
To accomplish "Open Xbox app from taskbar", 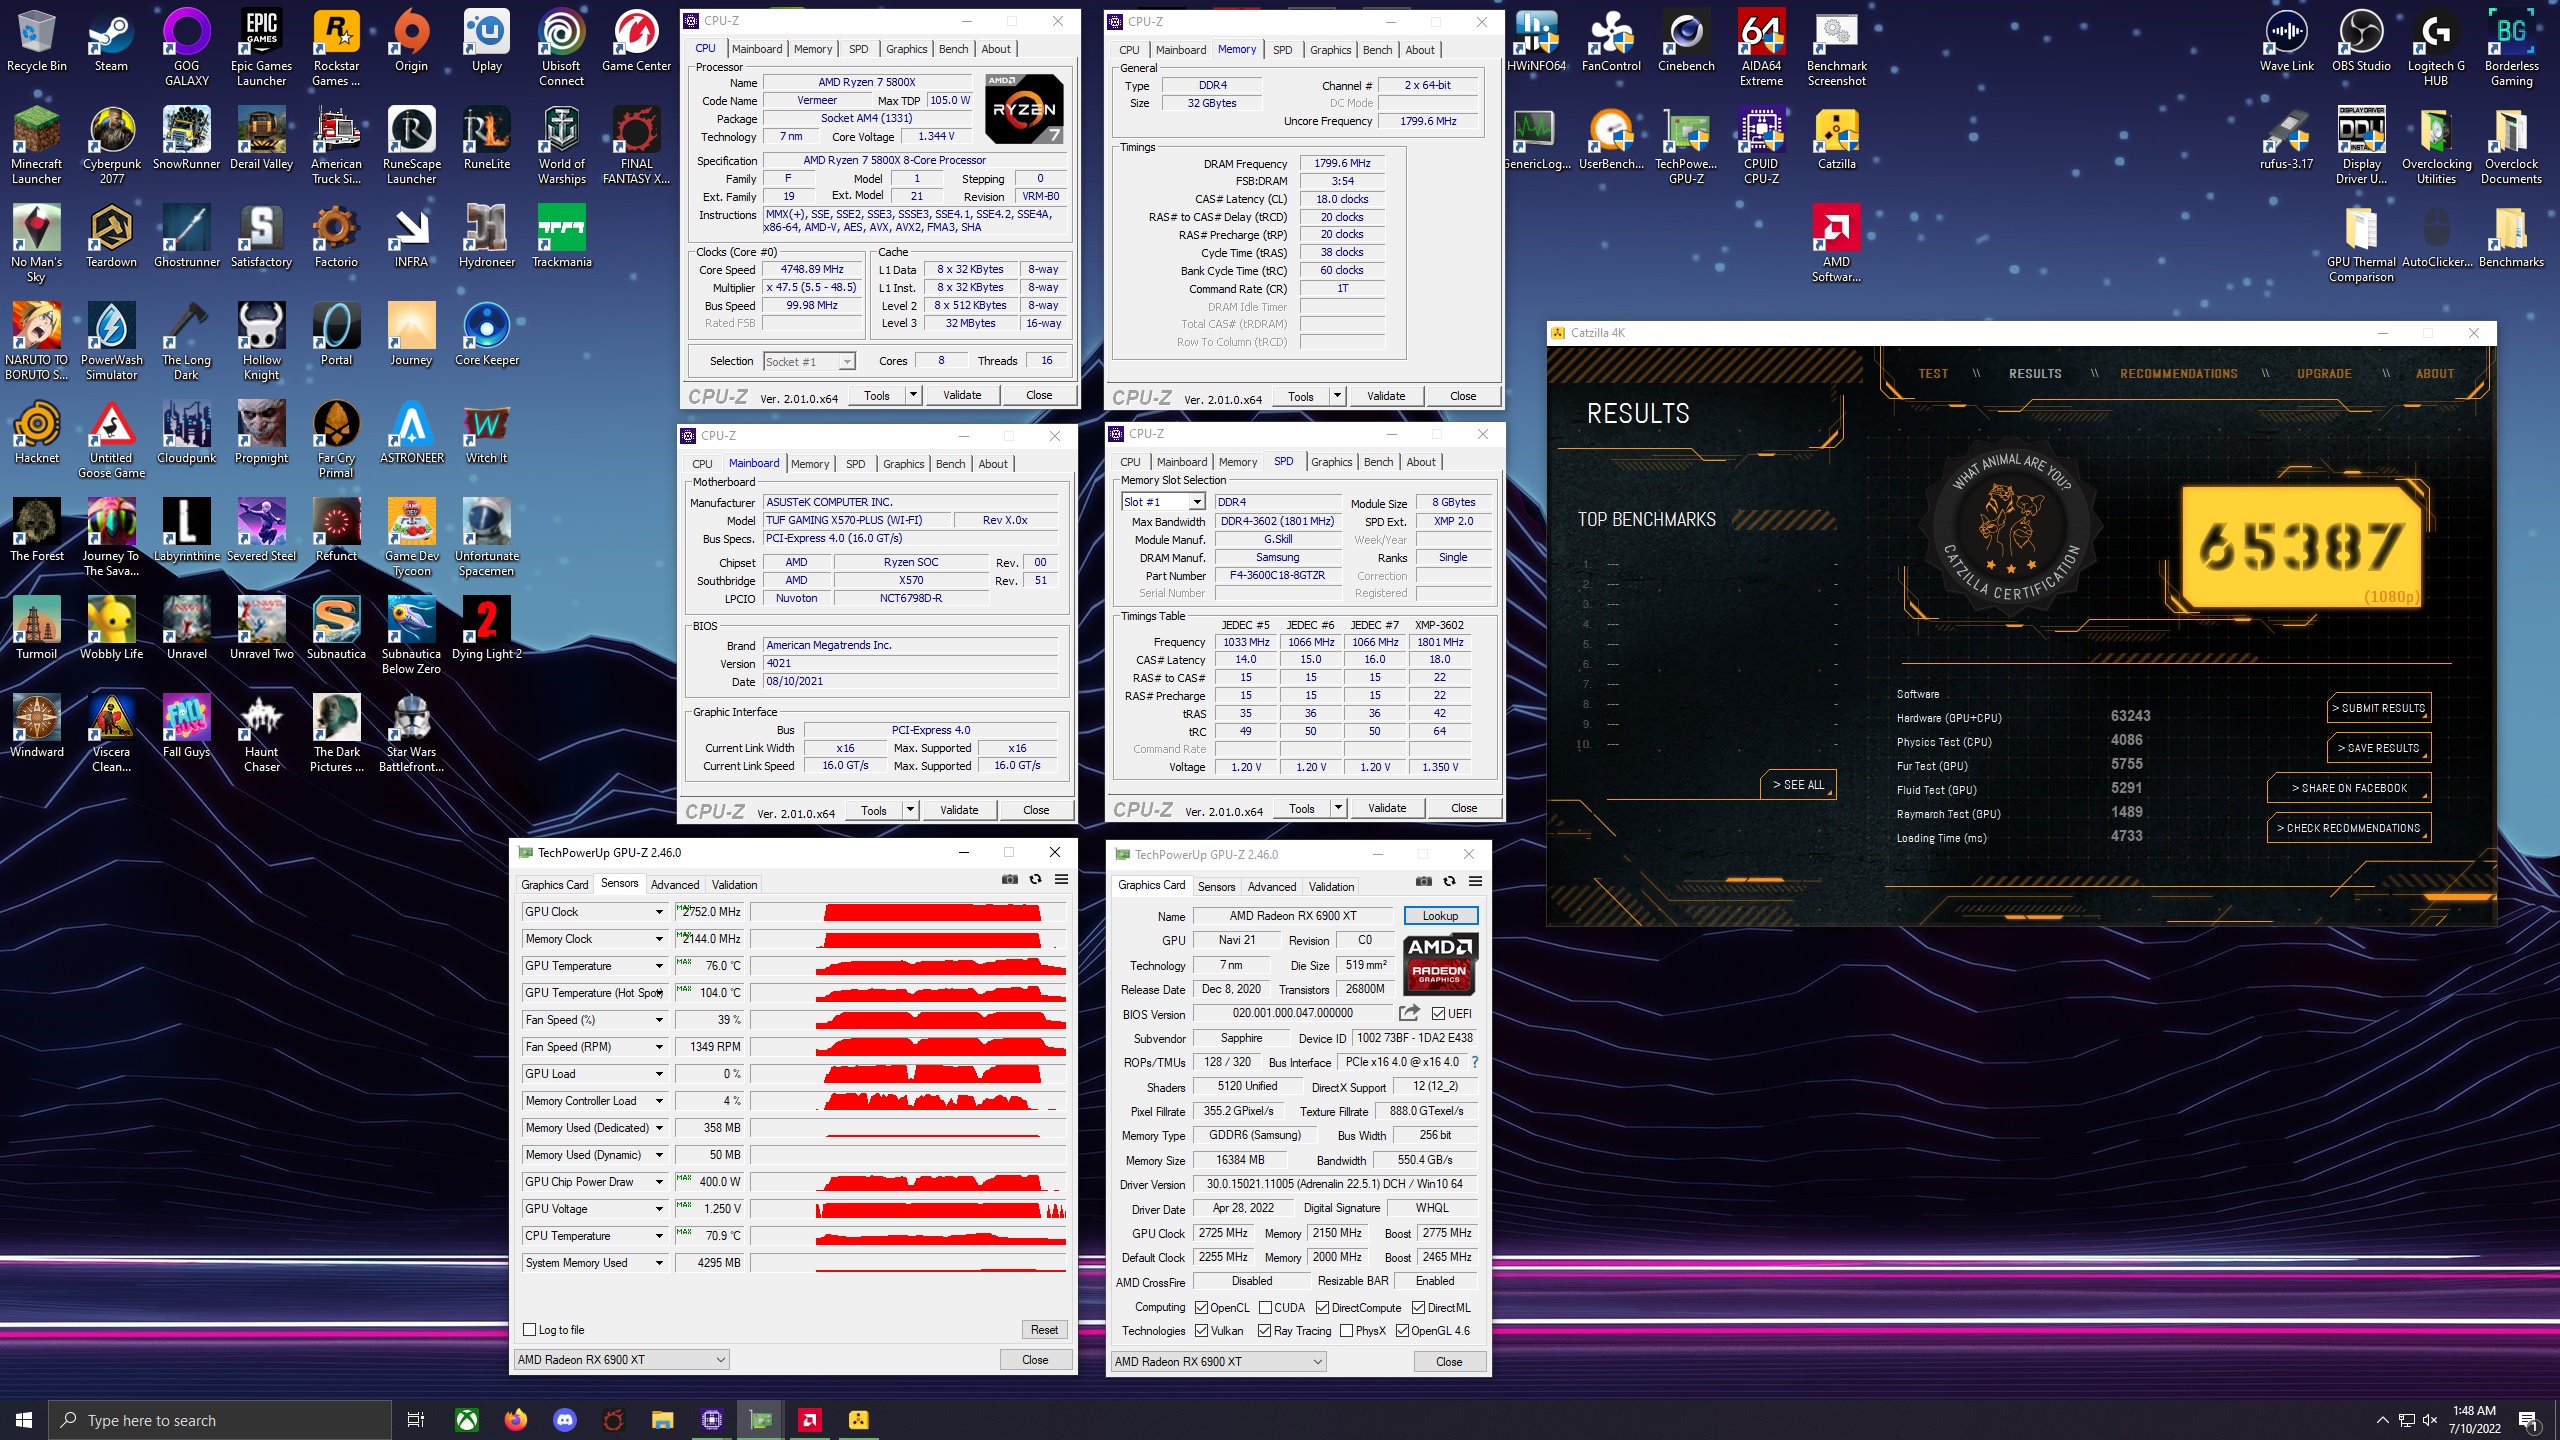I will point(467,1420).
